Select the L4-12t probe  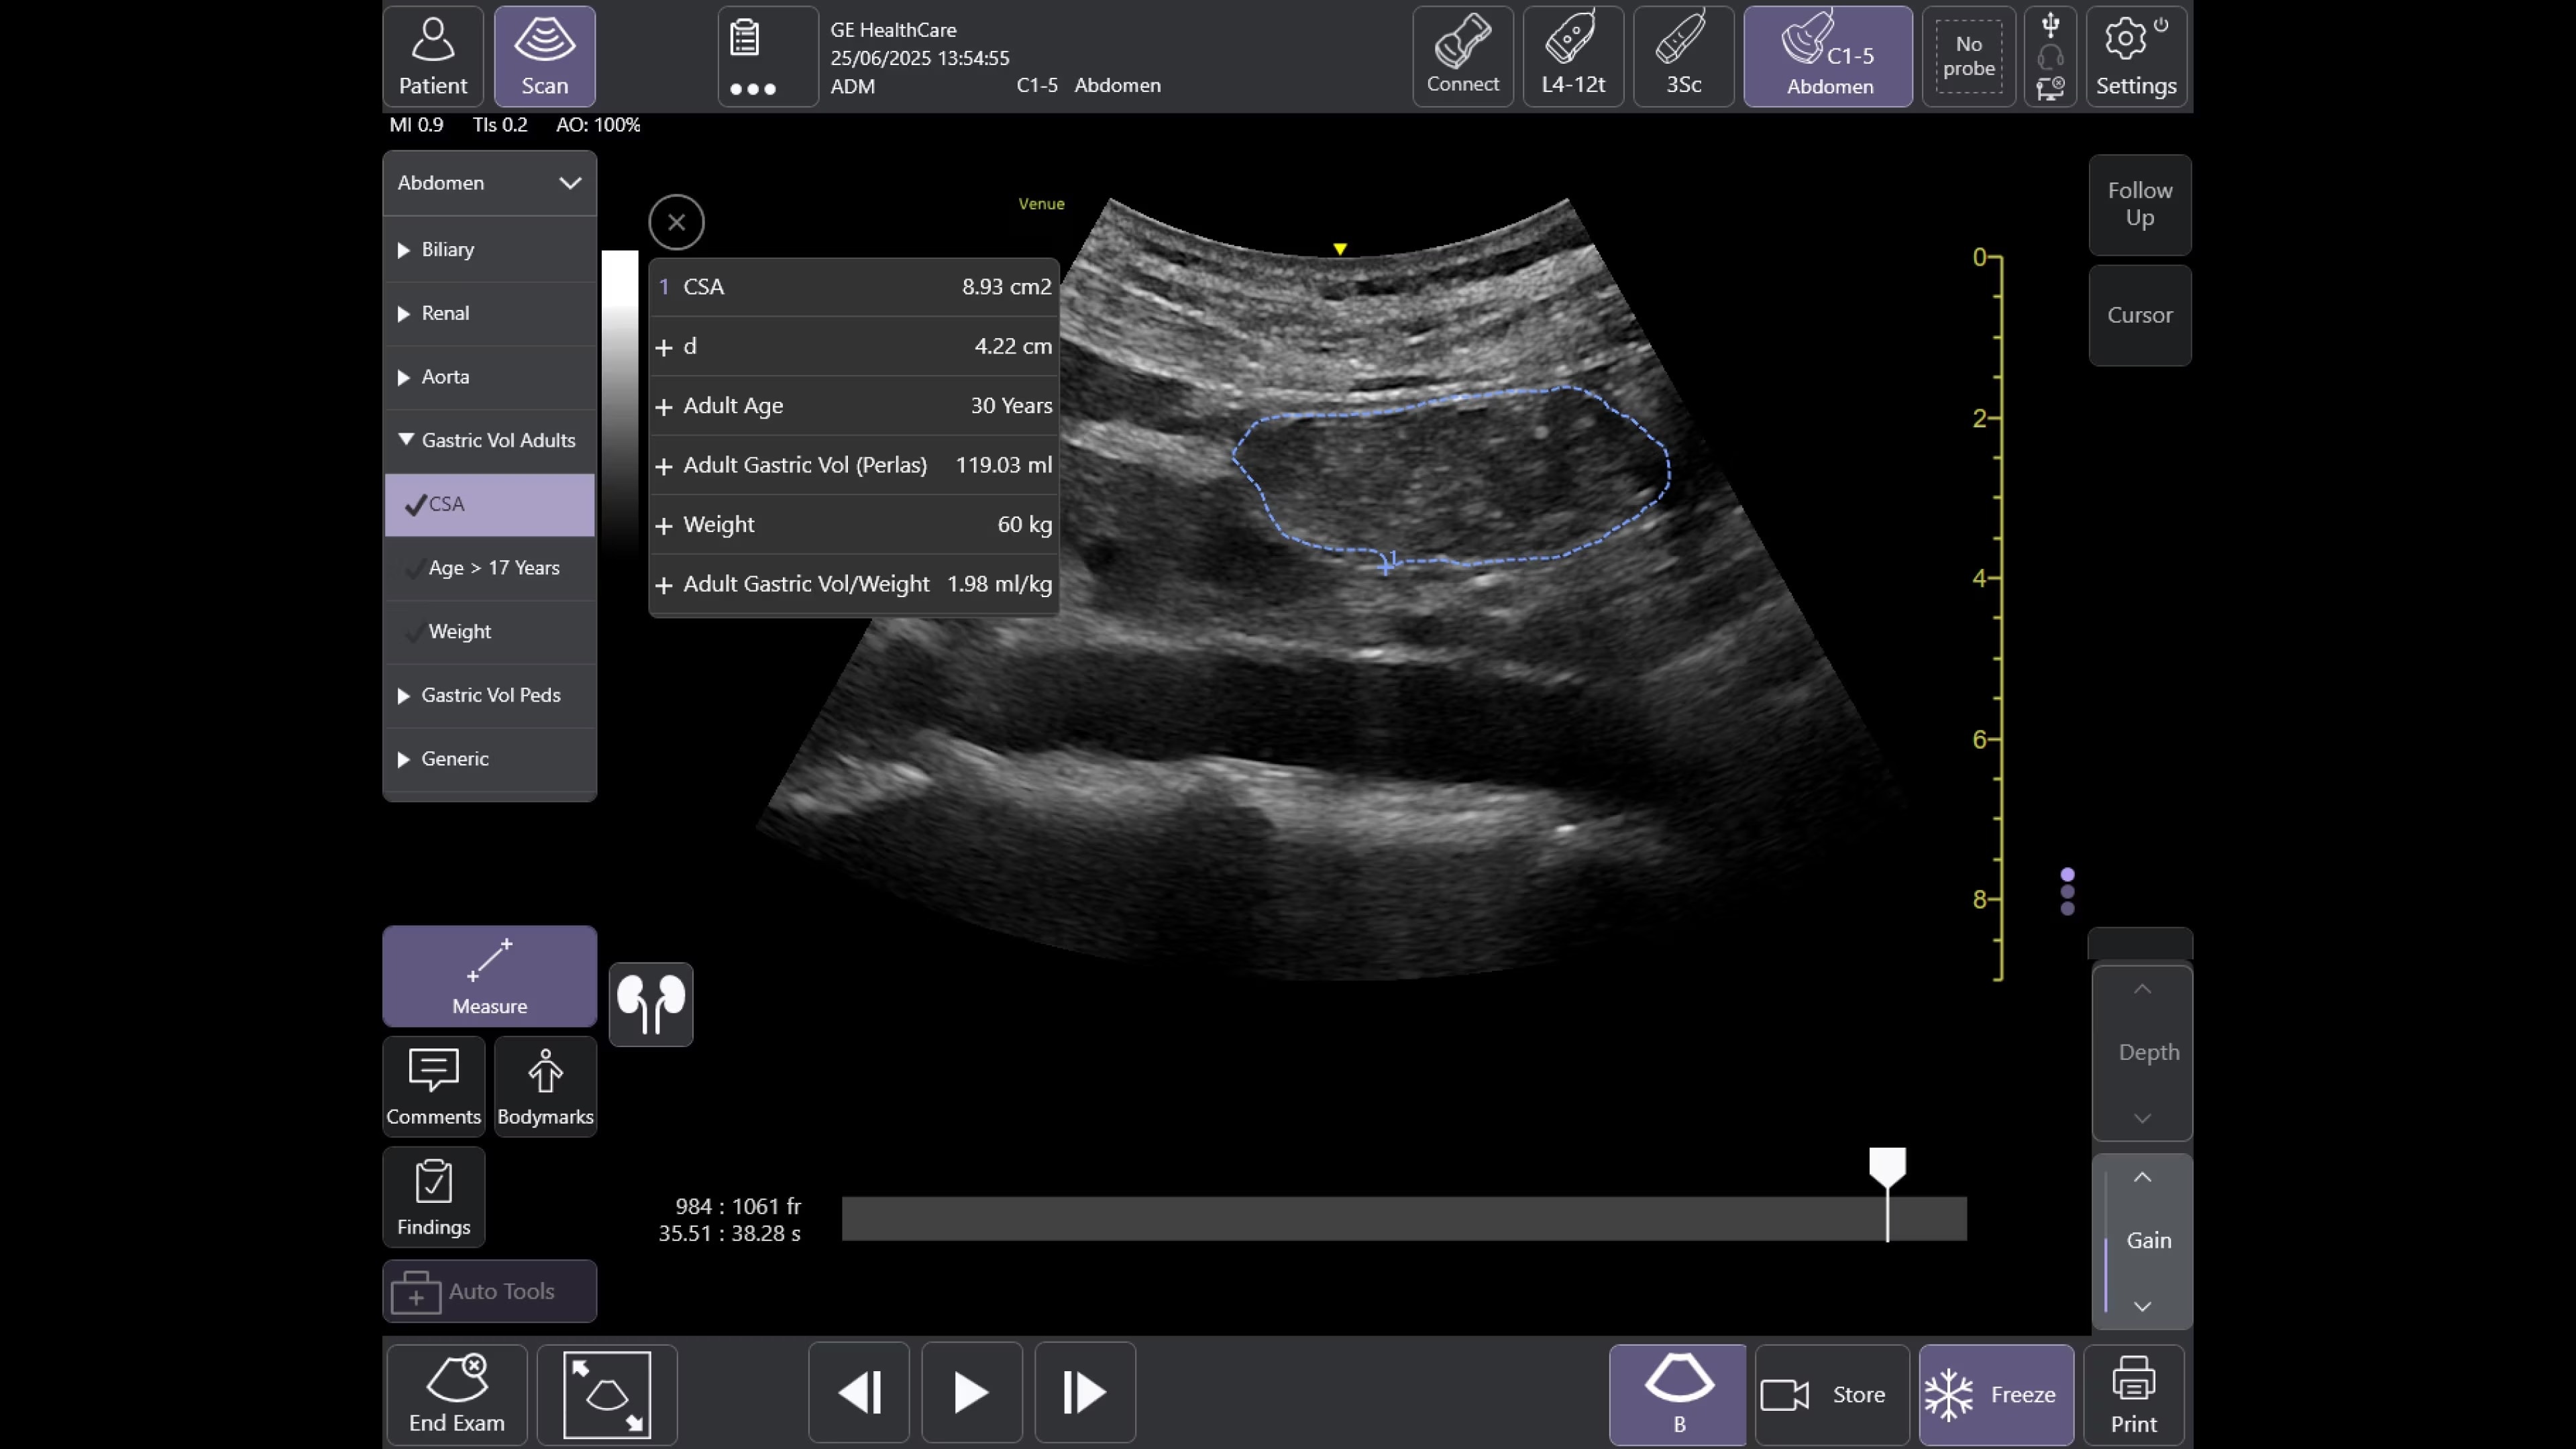point(1572,57)
